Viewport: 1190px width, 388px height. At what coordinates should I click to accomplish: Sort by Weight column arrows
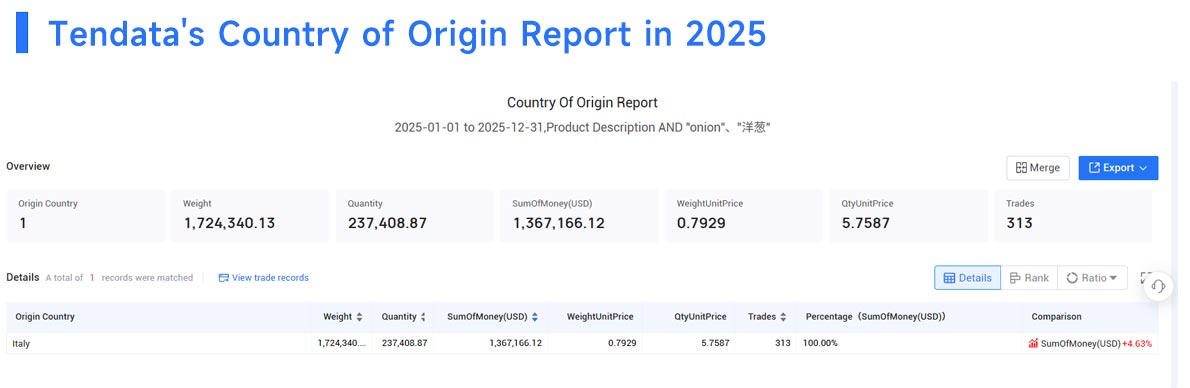pyautogui.click(x=359, y=317)
